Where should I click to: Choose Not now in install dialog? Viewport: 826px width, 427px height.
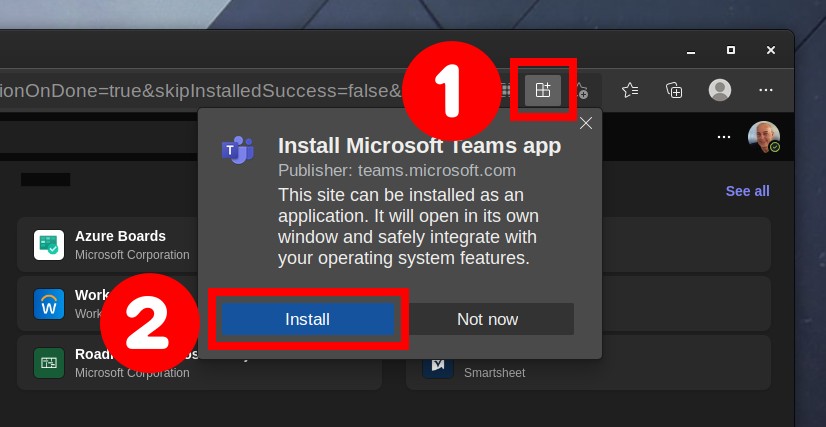pyautogui.click(x=487, y=319)
